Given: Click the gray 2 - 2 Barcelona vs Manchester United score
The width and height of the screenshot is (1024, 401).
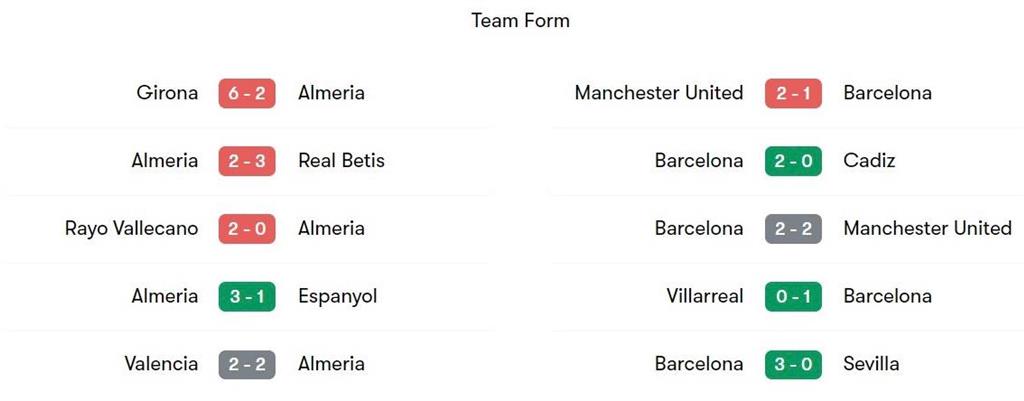Looking at the screenshot, I should [793, 229].
